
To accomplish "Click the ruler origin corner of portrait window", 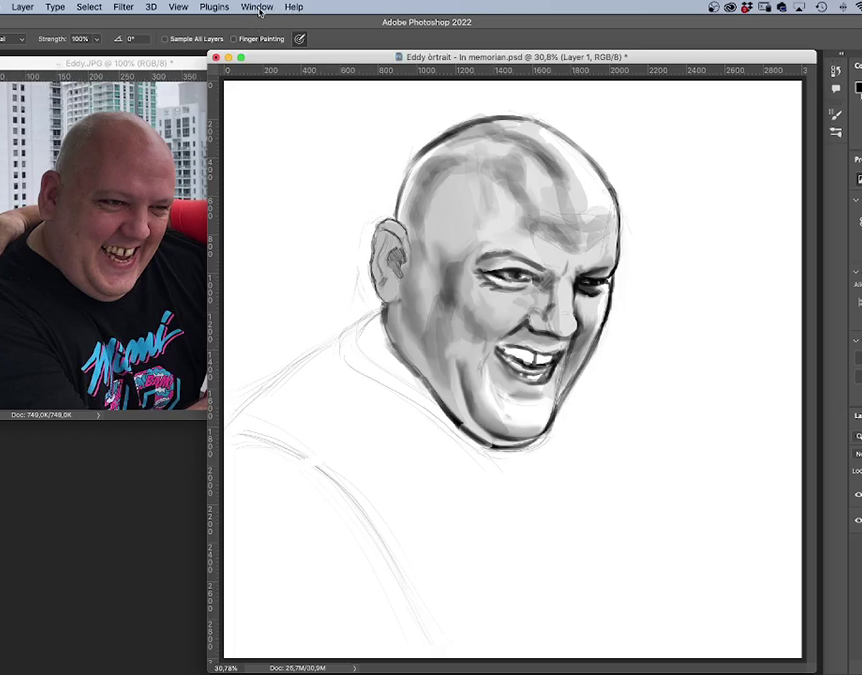I will [x=214, y=71].
